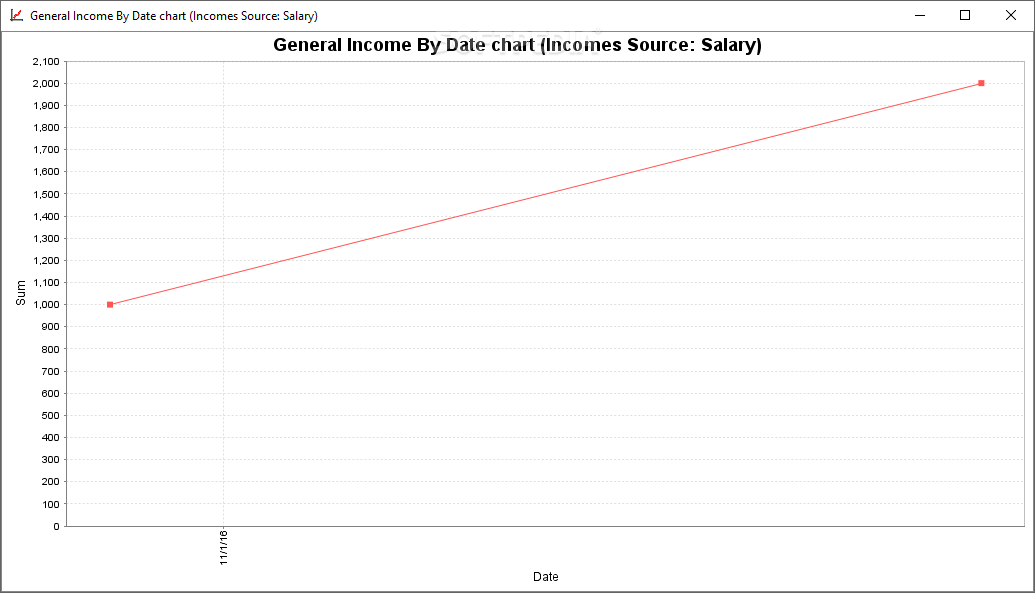Click the 1,500 y-axis label
1035x593 pixels.
pyautogui.click(x=46, y=194)
